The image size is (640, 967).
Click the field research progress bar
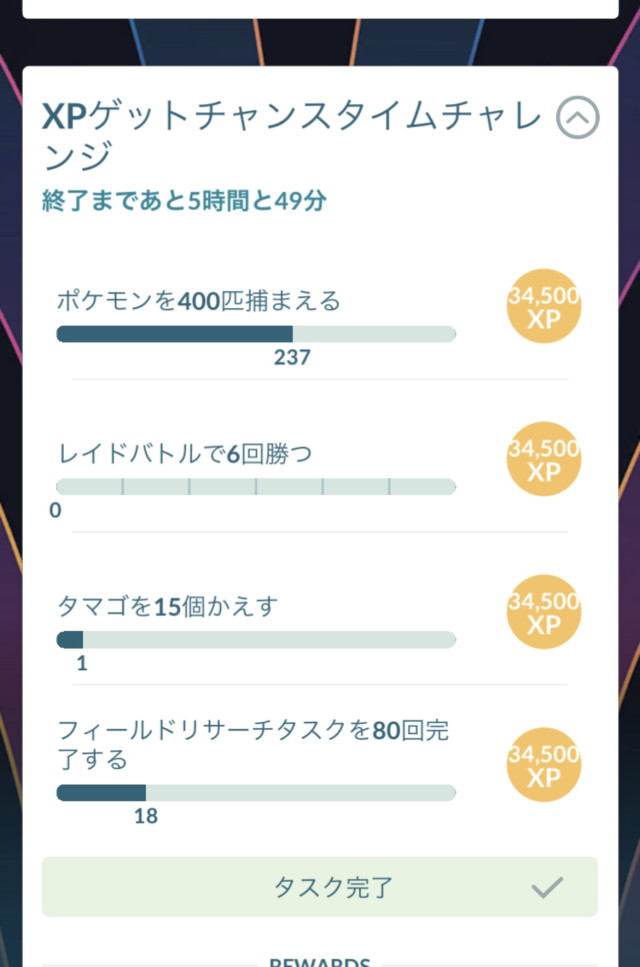point(256,792)
